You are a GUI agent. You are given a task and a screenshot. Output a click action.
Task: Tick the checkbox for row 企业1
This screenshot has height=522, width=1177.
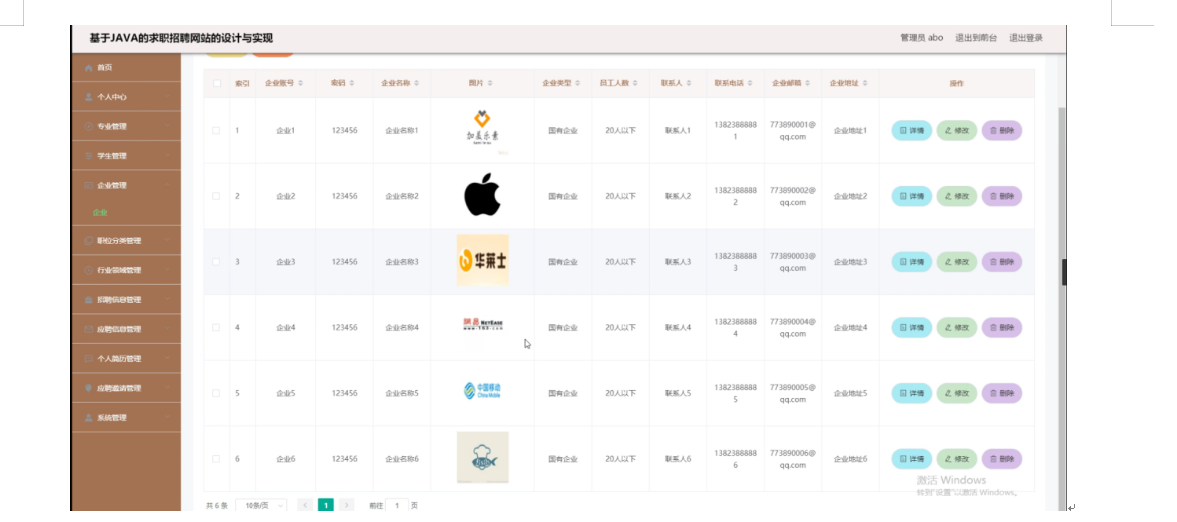click(x=216, y=131)
